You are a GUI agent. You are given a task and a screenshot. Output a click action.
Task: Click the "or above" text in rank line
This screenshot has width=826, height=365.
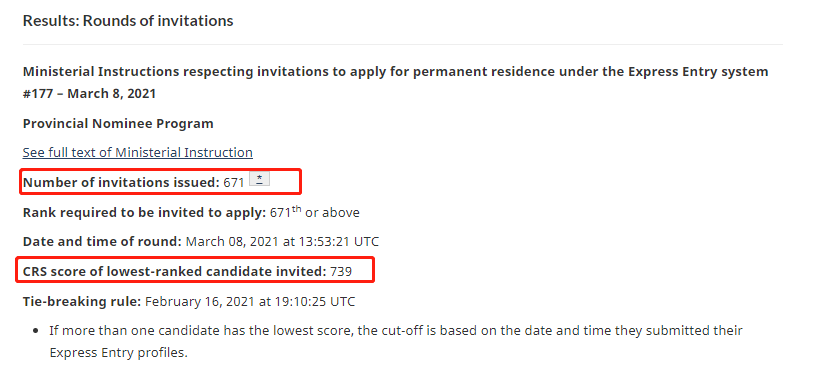pyautogui.click(x=332, y=213)
